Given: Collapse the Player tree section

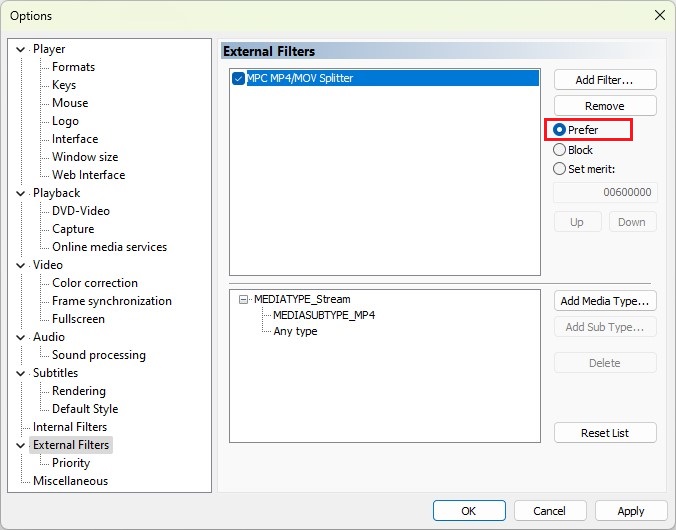Looking at the screenshot, I should click(20, 50).
